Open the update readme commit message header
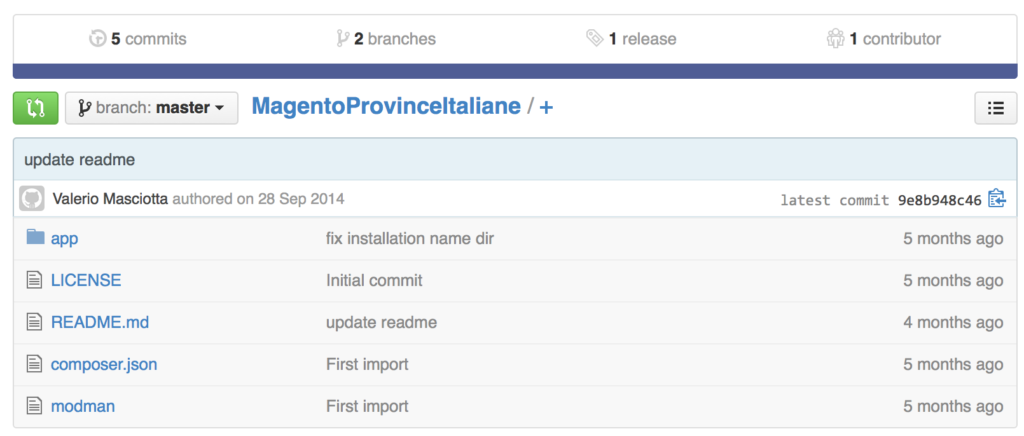Image resolution: width=1024 pixels, height=436 pixels. 80,160
